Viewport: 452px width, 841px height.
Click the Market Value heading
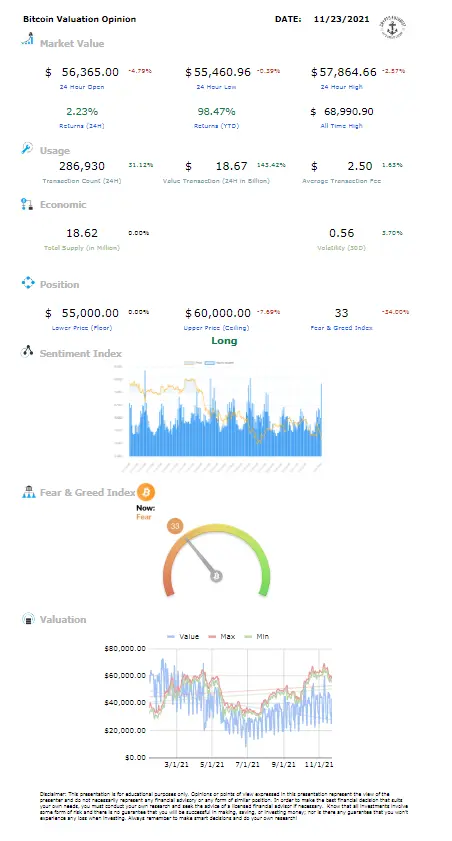[x=72, y=43]
